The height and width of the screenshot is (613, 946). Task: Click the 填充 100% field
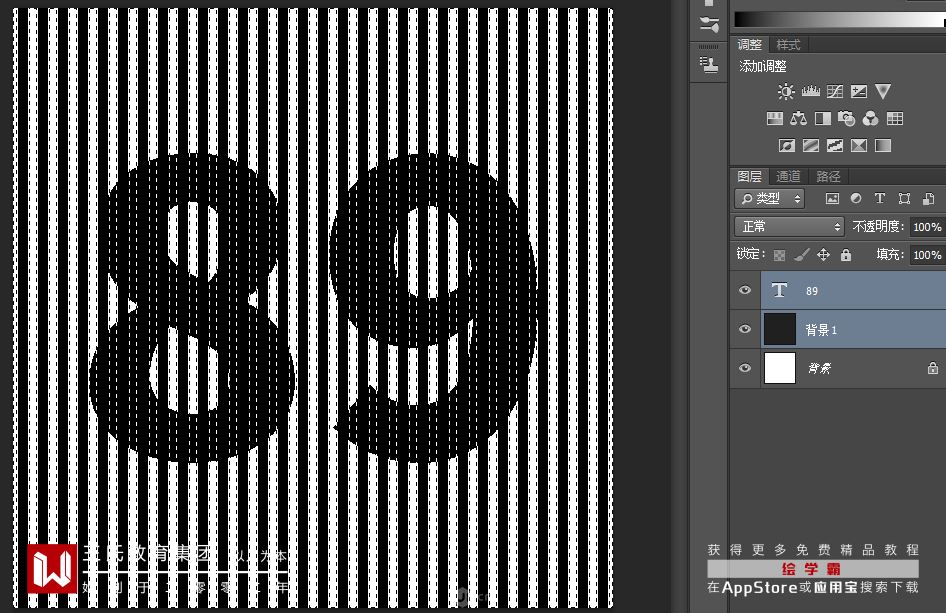coord(927,255)
